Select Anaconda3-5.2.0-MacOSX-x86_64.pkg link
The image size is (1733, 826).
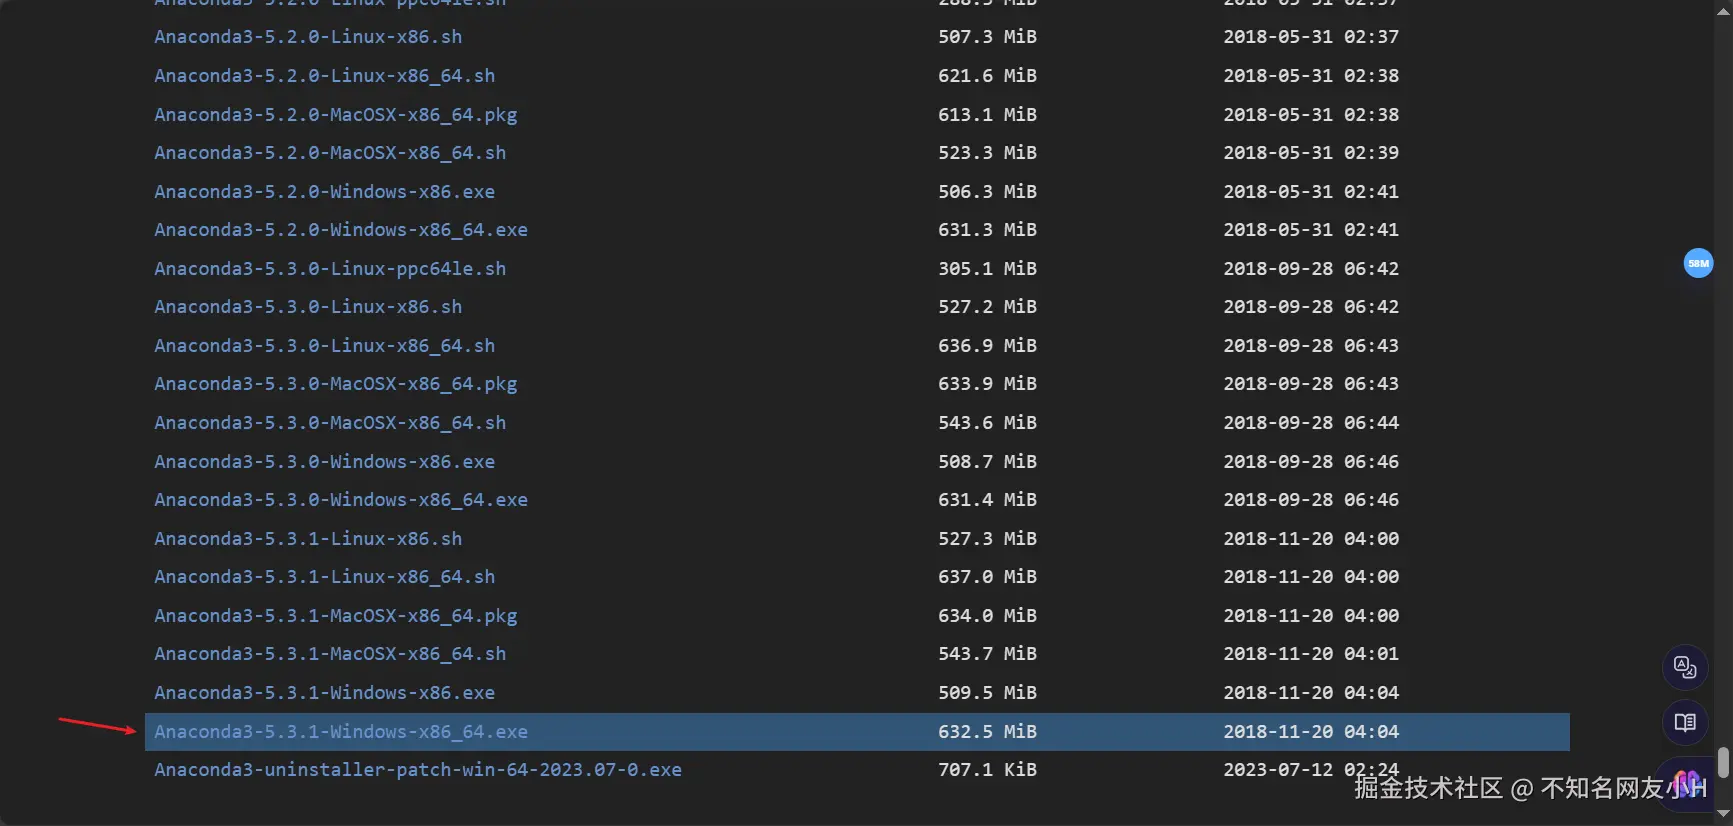(336, 115)
